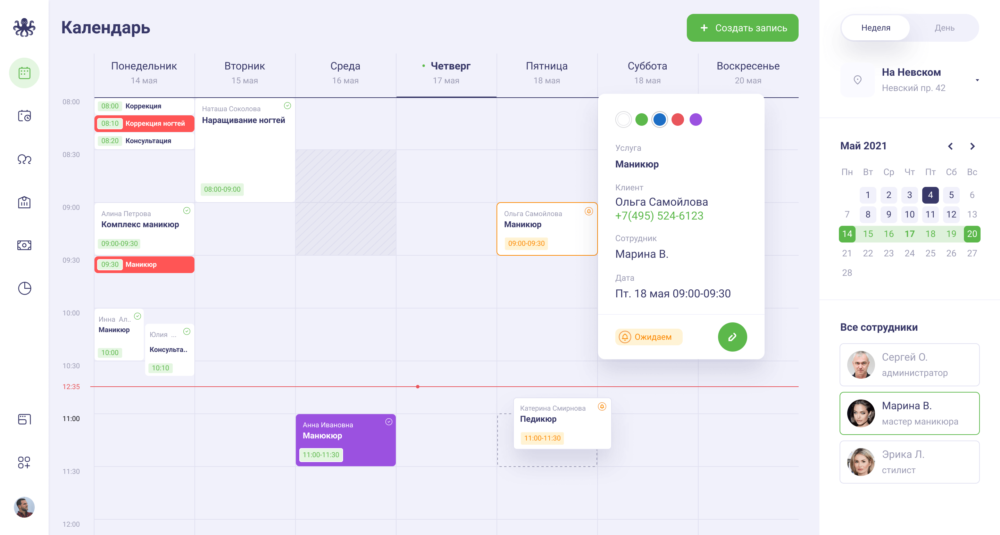Open the card window sidebar icon

(24, 419)
